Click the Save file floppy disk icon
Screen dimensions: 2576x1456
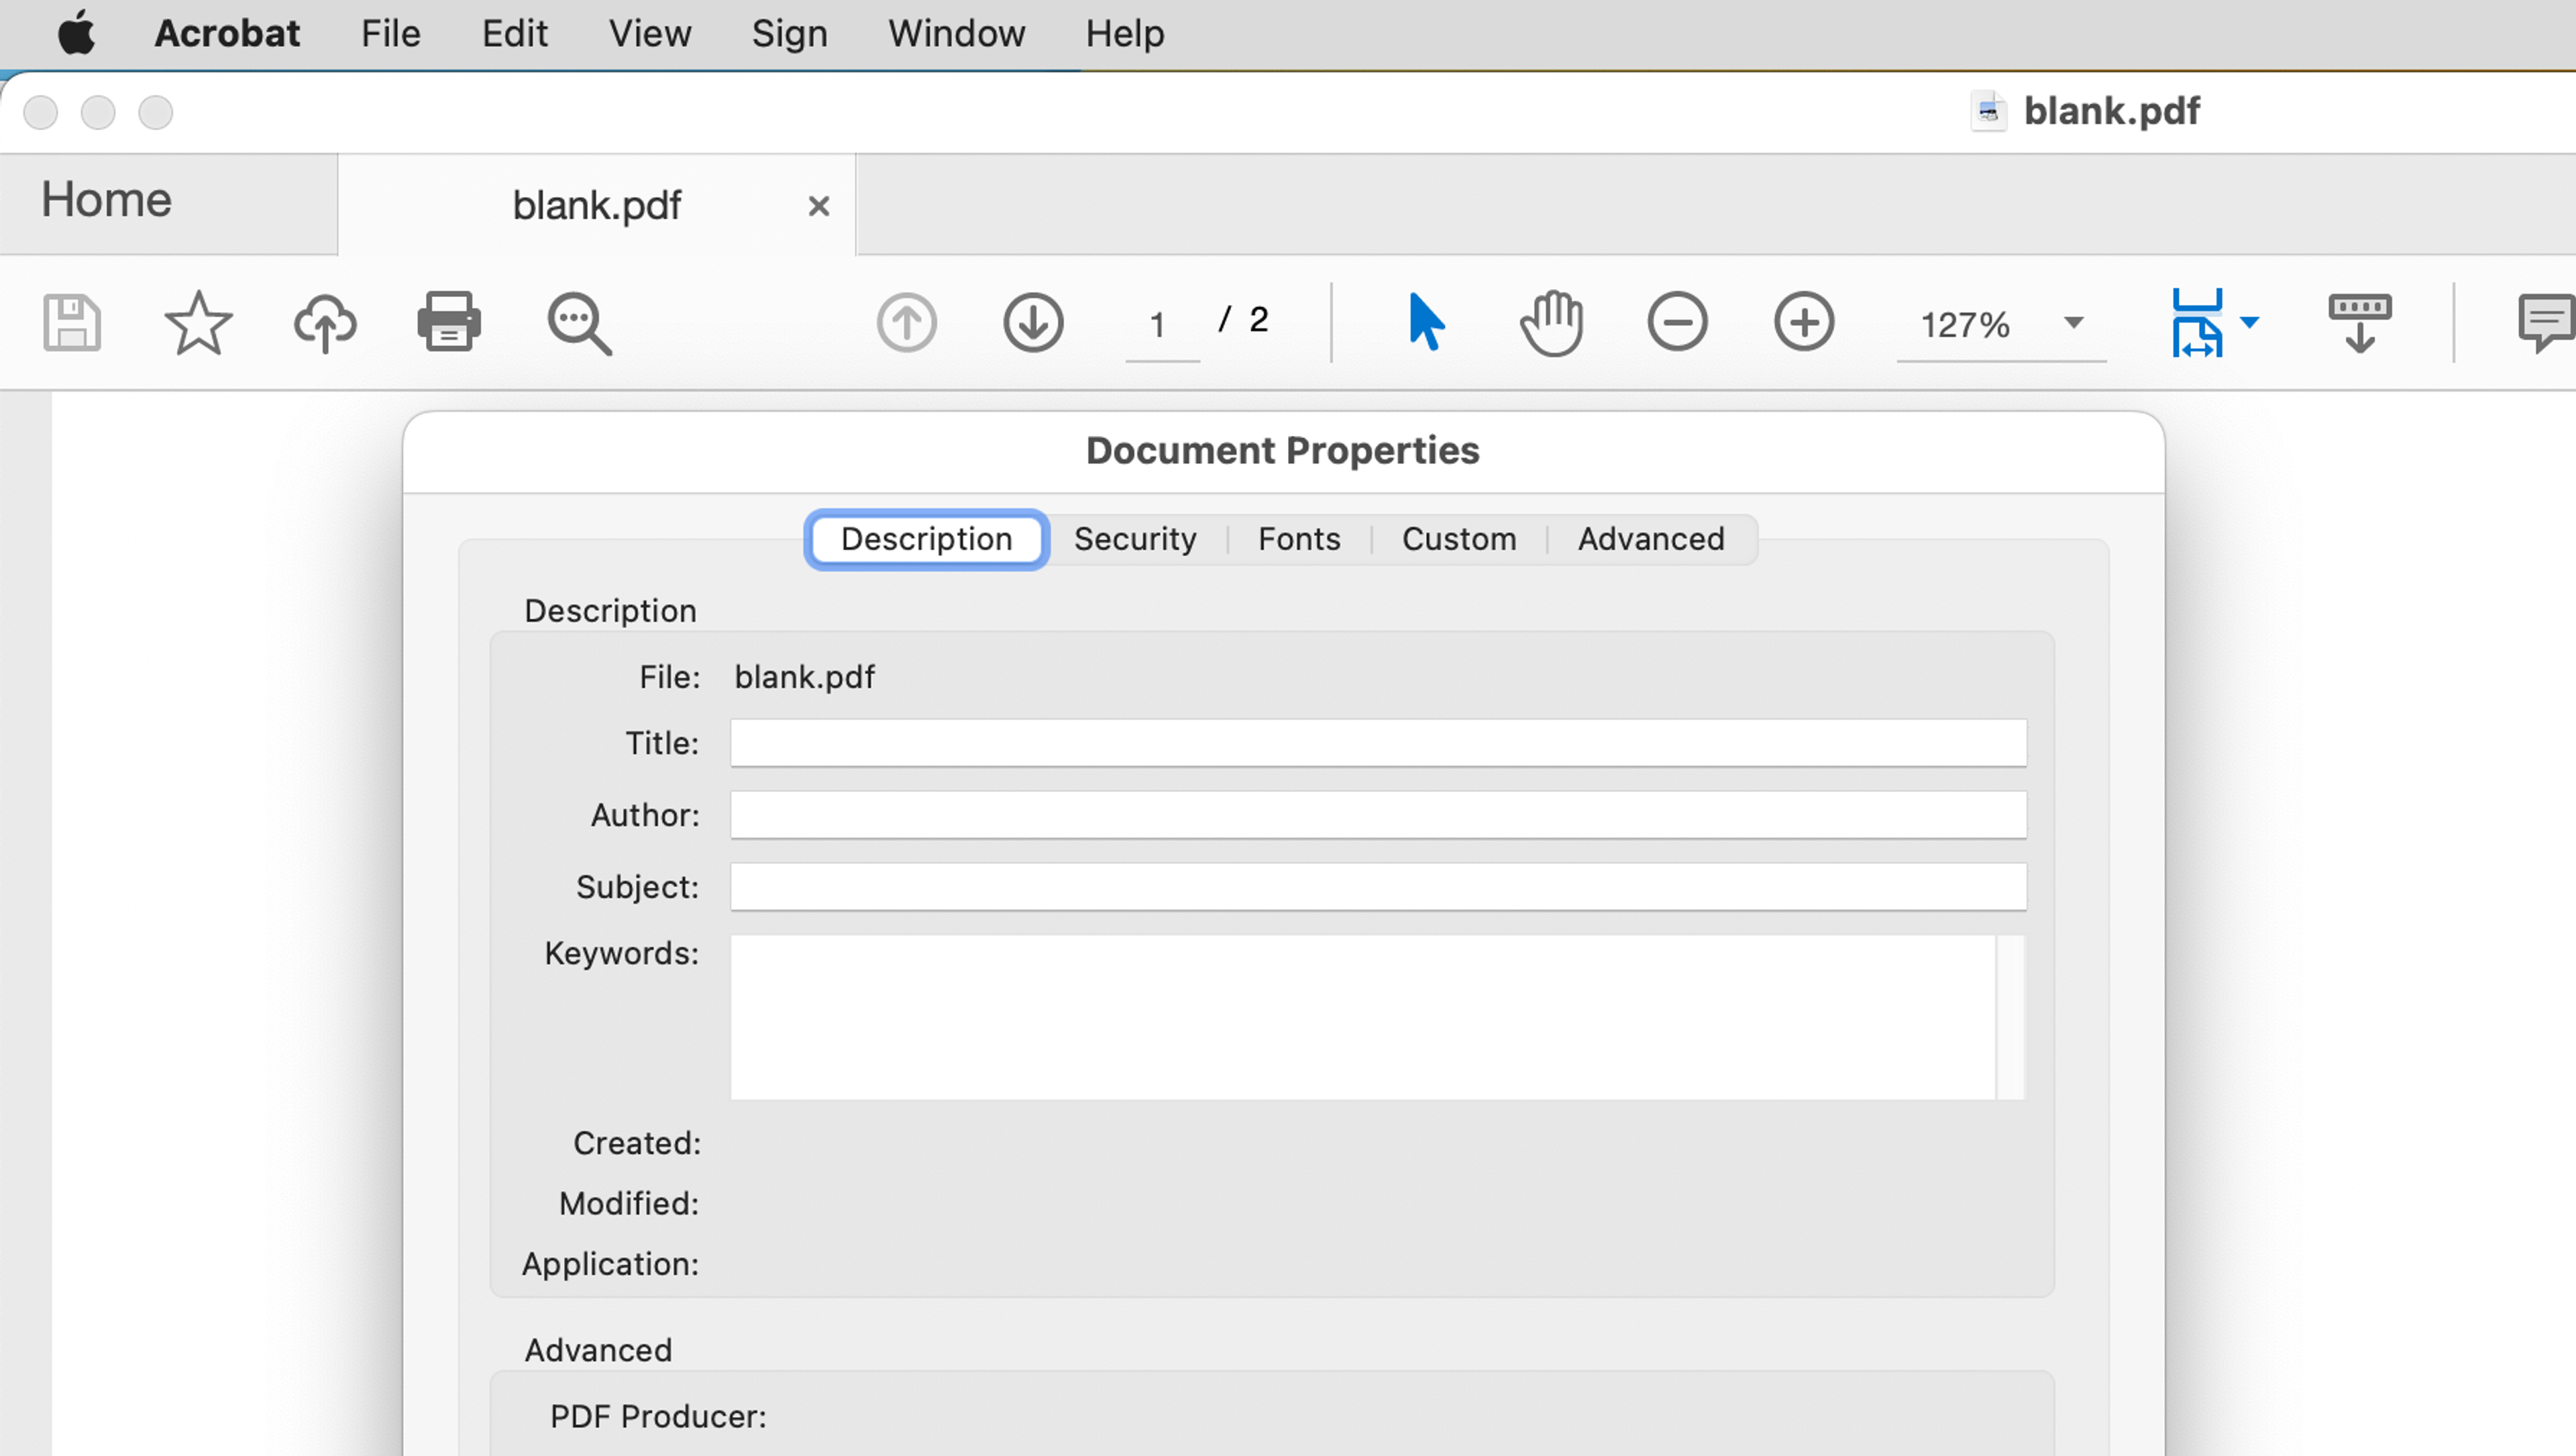[x=72, y=322]
